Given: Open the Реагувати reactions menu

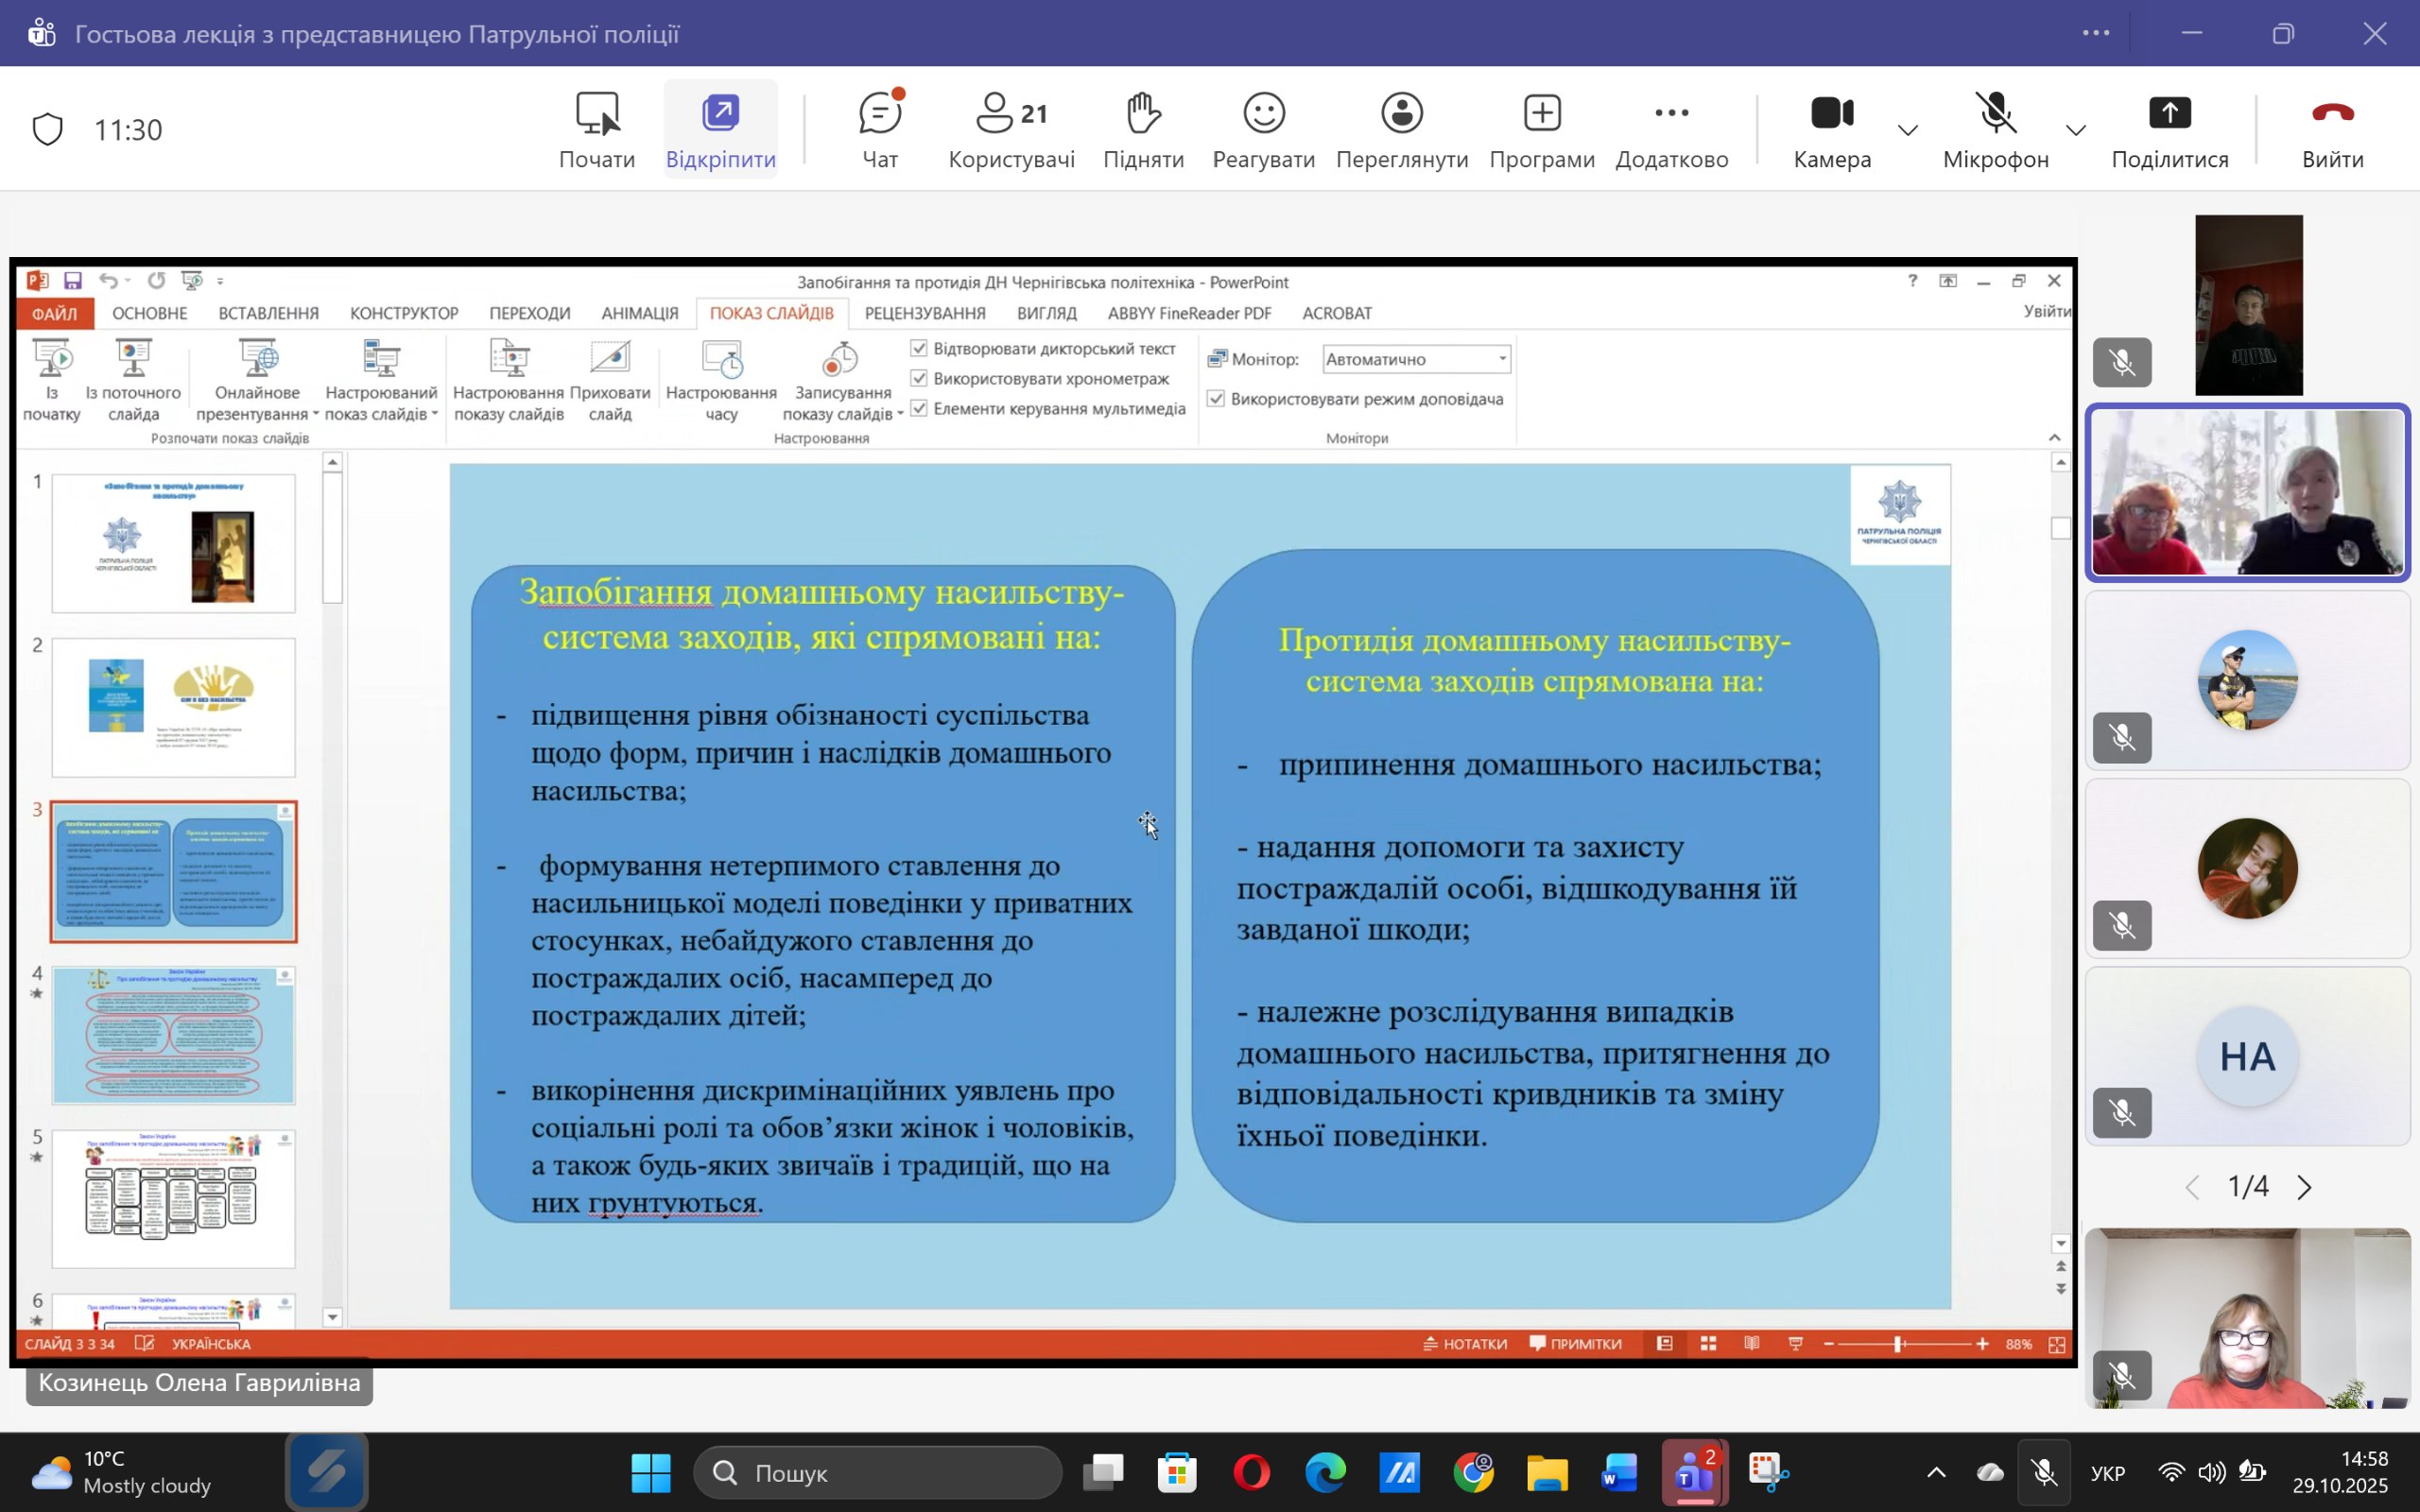Looking at the screenshot, I should click(x=1263, y=130).
